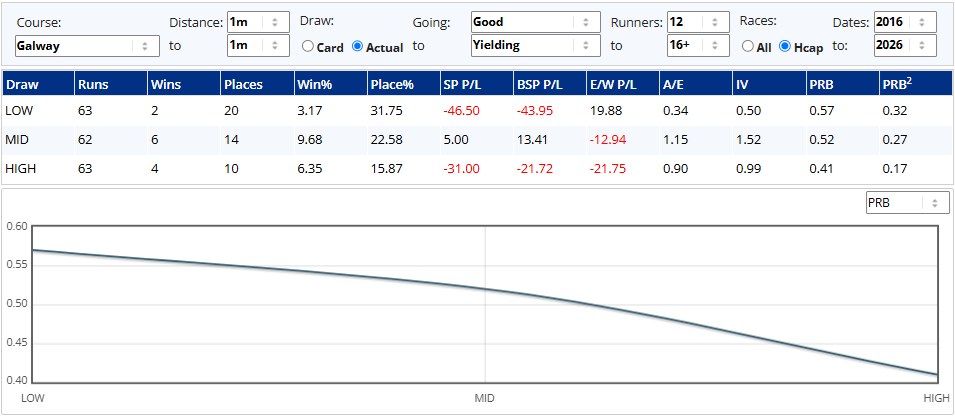Click the MID point on PRB chart

(x=485, y=289)
